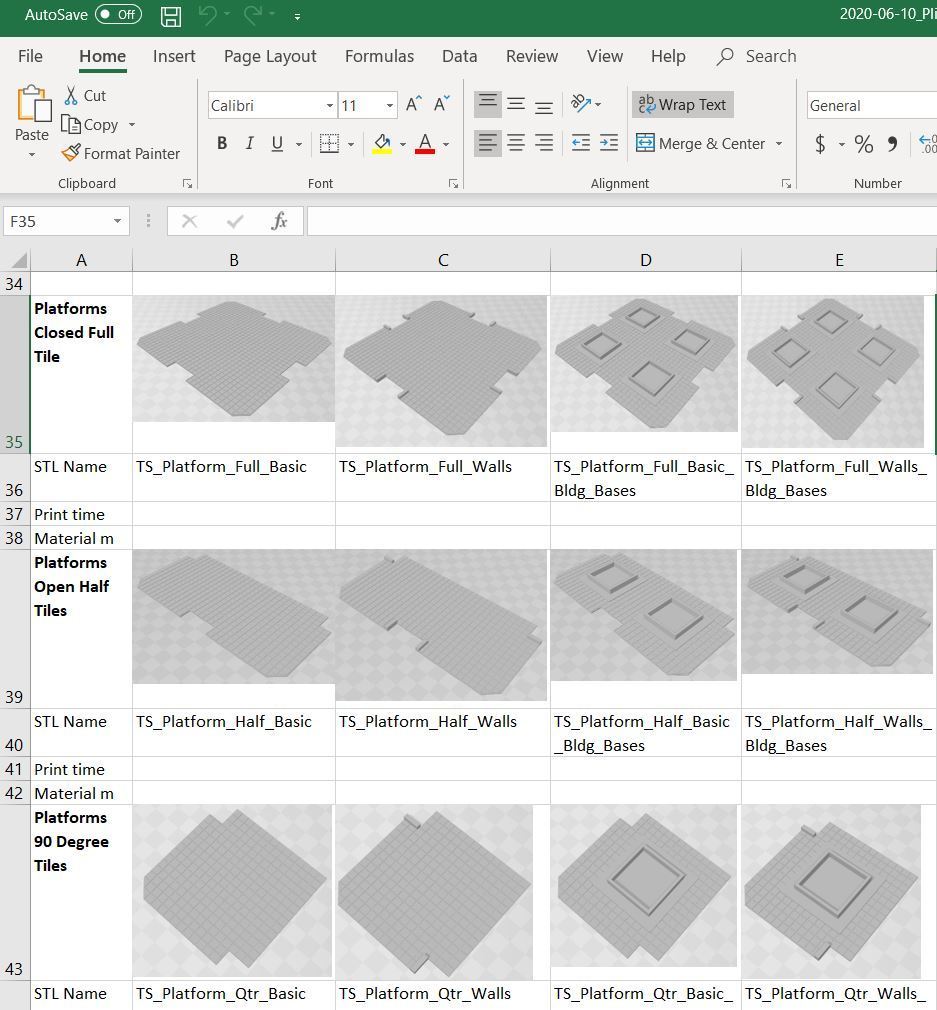Screen dimensions: 937x1010
Task: Open the Format Painter tool
Action: [121, 153]
